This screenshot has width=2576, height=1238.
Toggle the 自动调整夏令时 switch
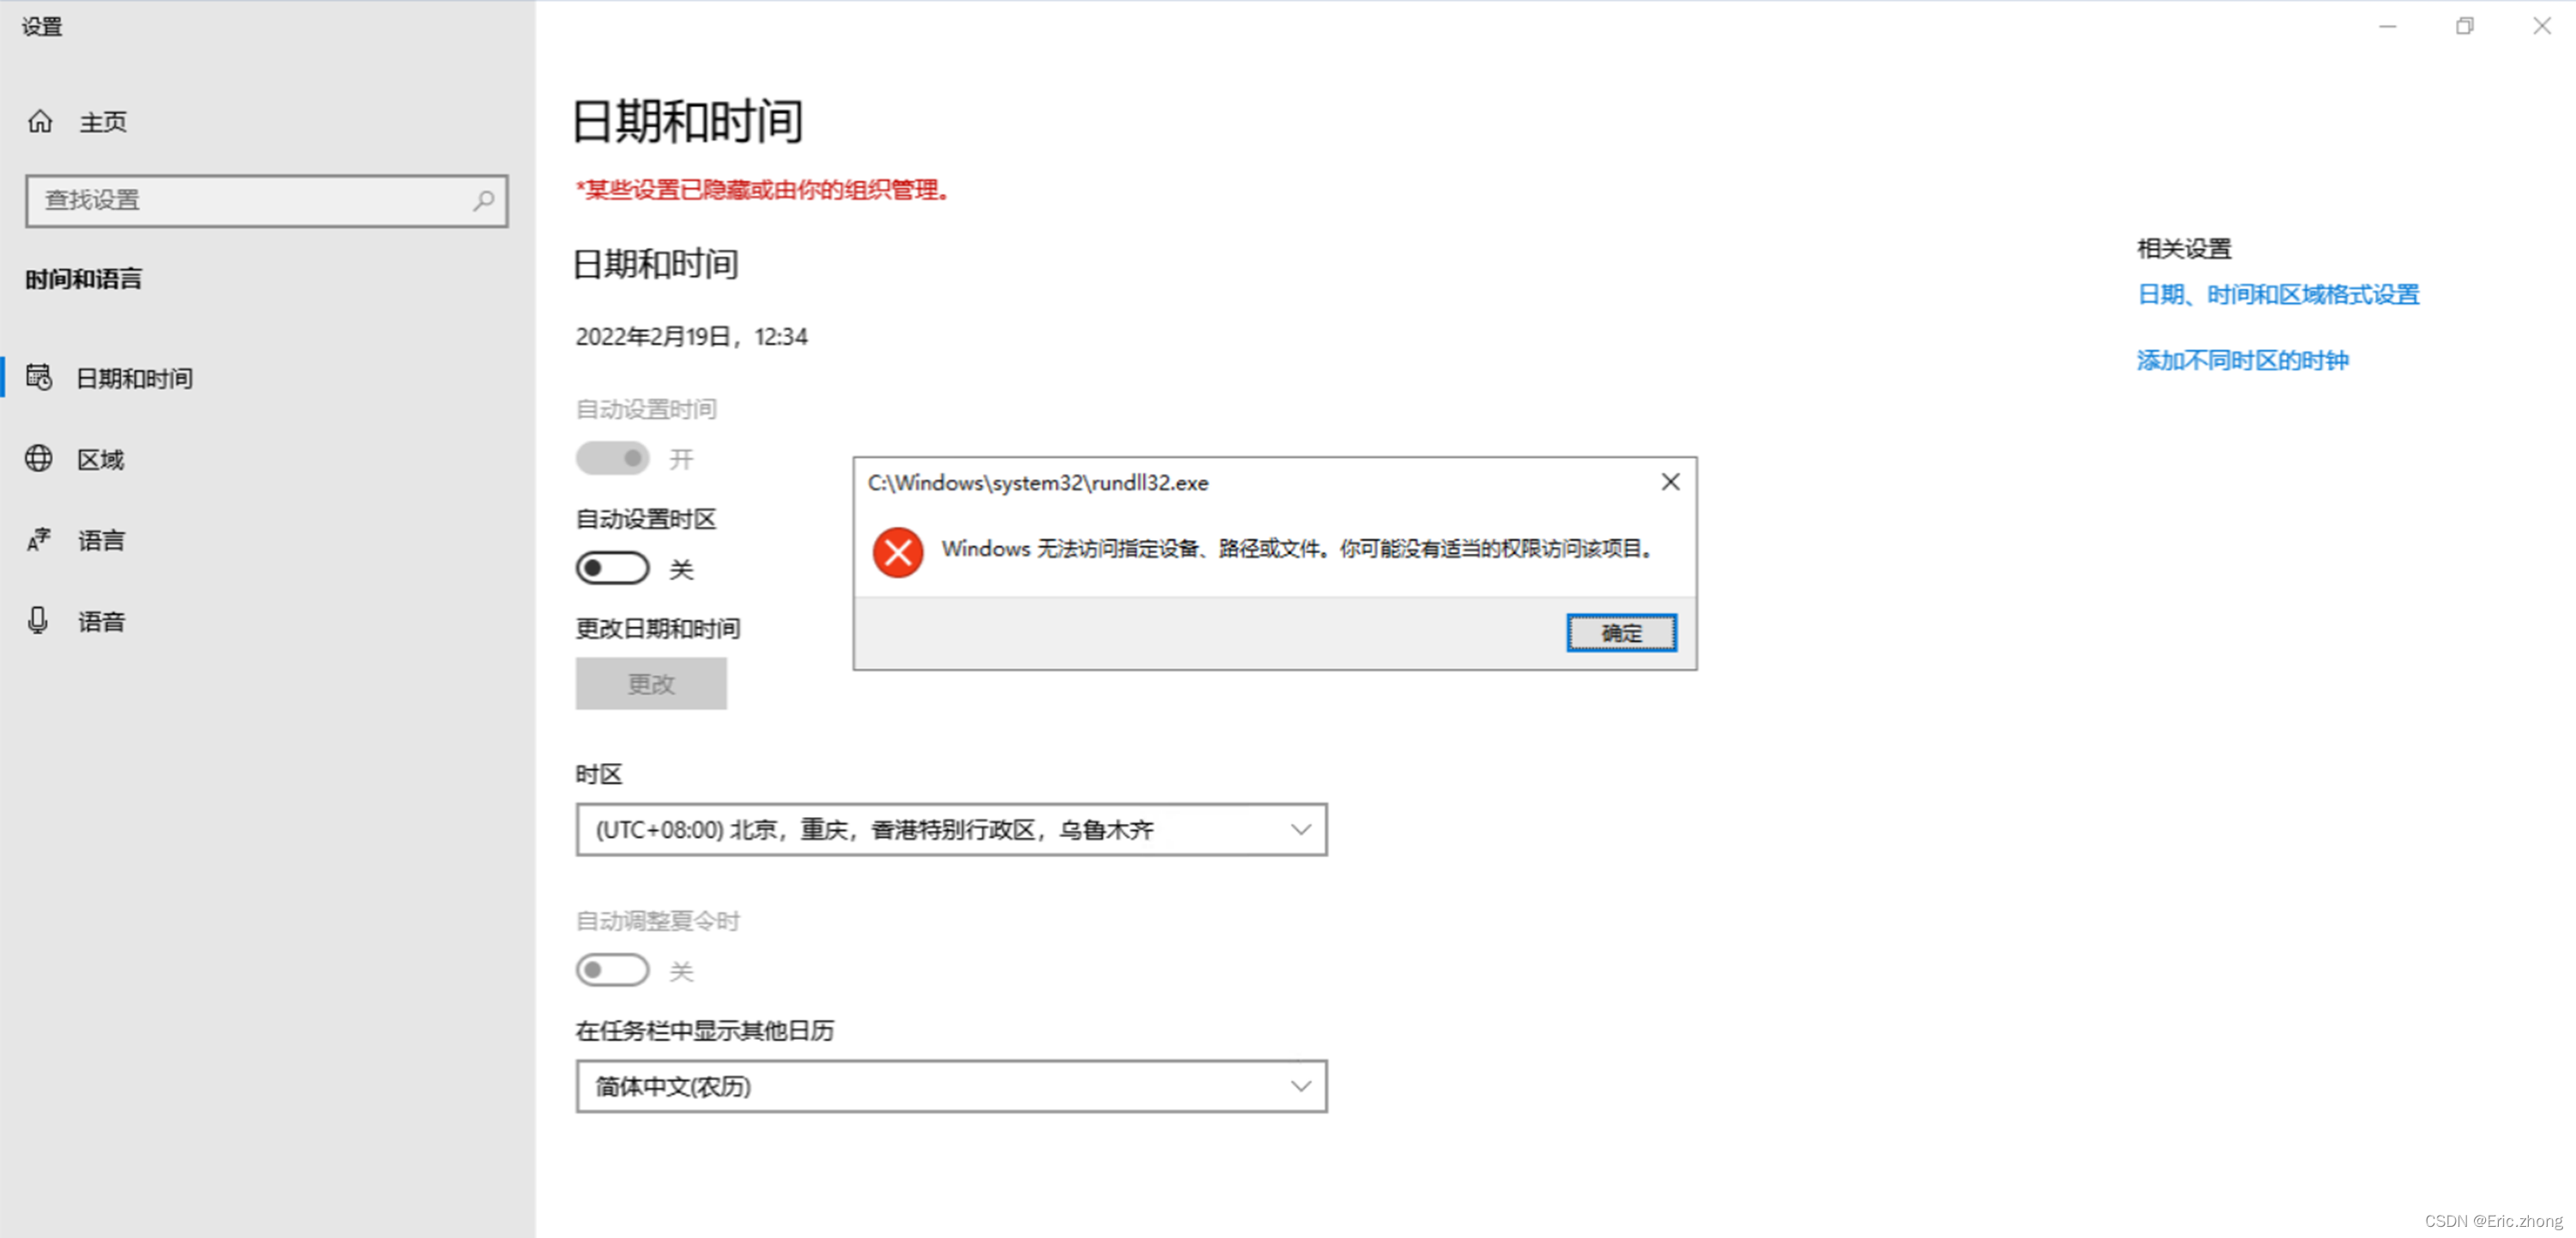coord(612,970)
